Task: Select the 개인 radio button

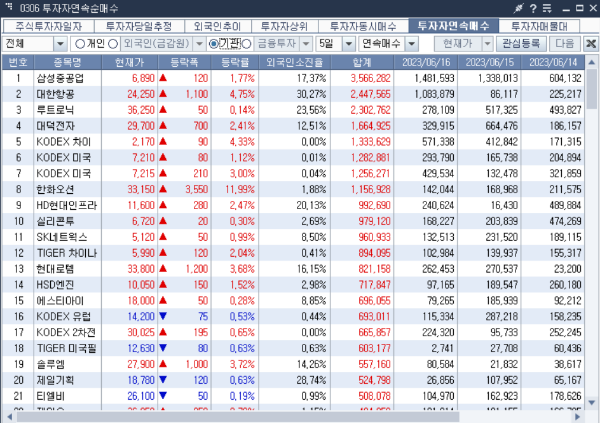Action: pos(80,44)
